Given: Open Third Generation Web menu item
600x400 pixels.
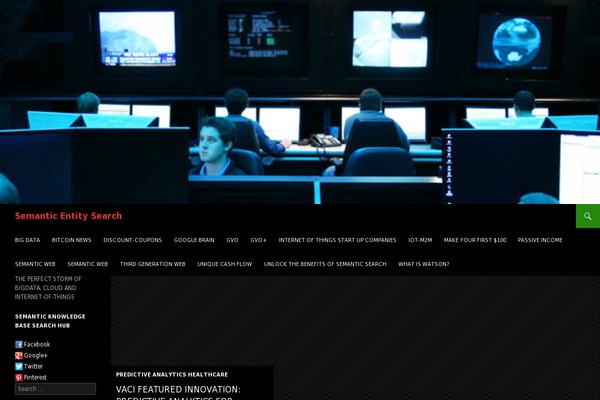Looking at the screenshot, I should coord(153,264).
